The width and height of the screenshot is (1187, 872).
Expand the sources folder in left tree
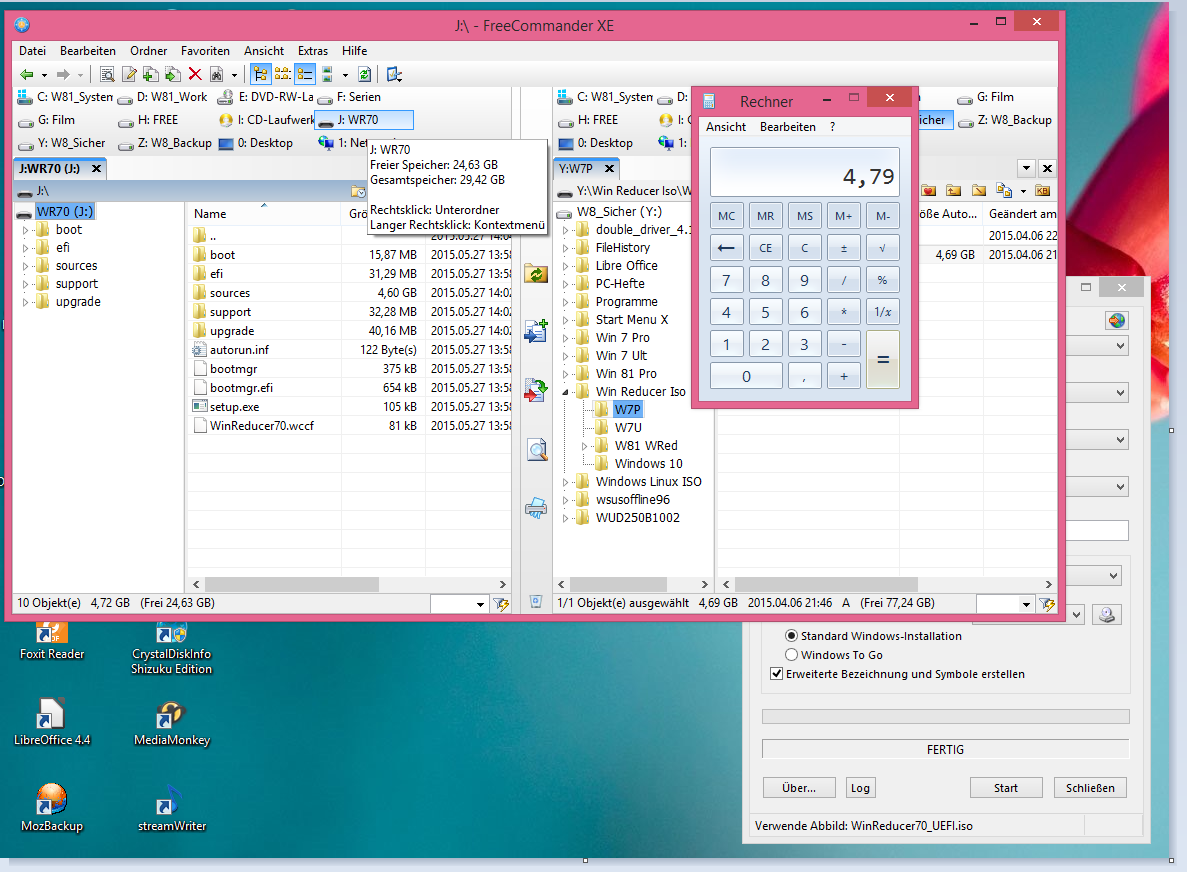click(x=25, y=266)
